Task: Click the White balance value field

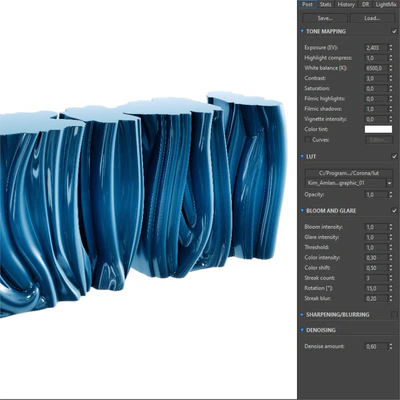Action: point(376,68)
